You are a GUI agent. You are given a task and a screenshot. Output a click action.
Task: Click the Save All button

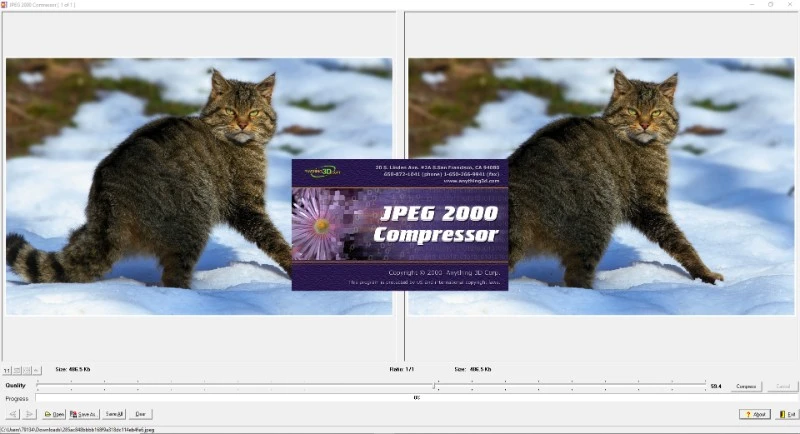coord(114,414)
